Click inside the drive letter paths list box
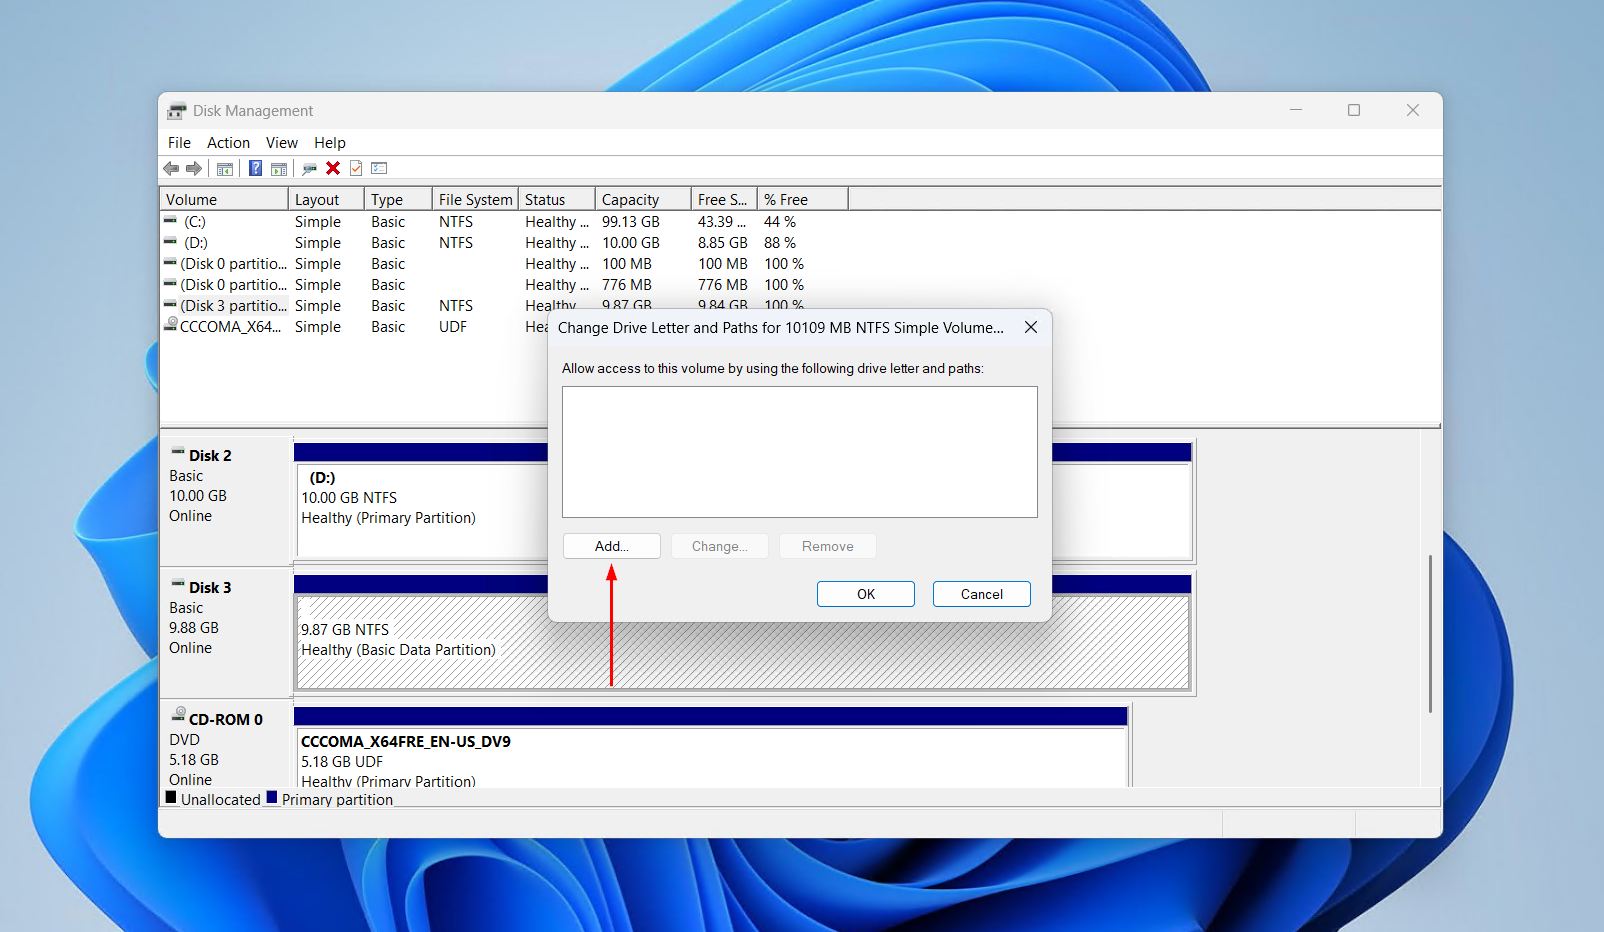 (x=800, y=452)
